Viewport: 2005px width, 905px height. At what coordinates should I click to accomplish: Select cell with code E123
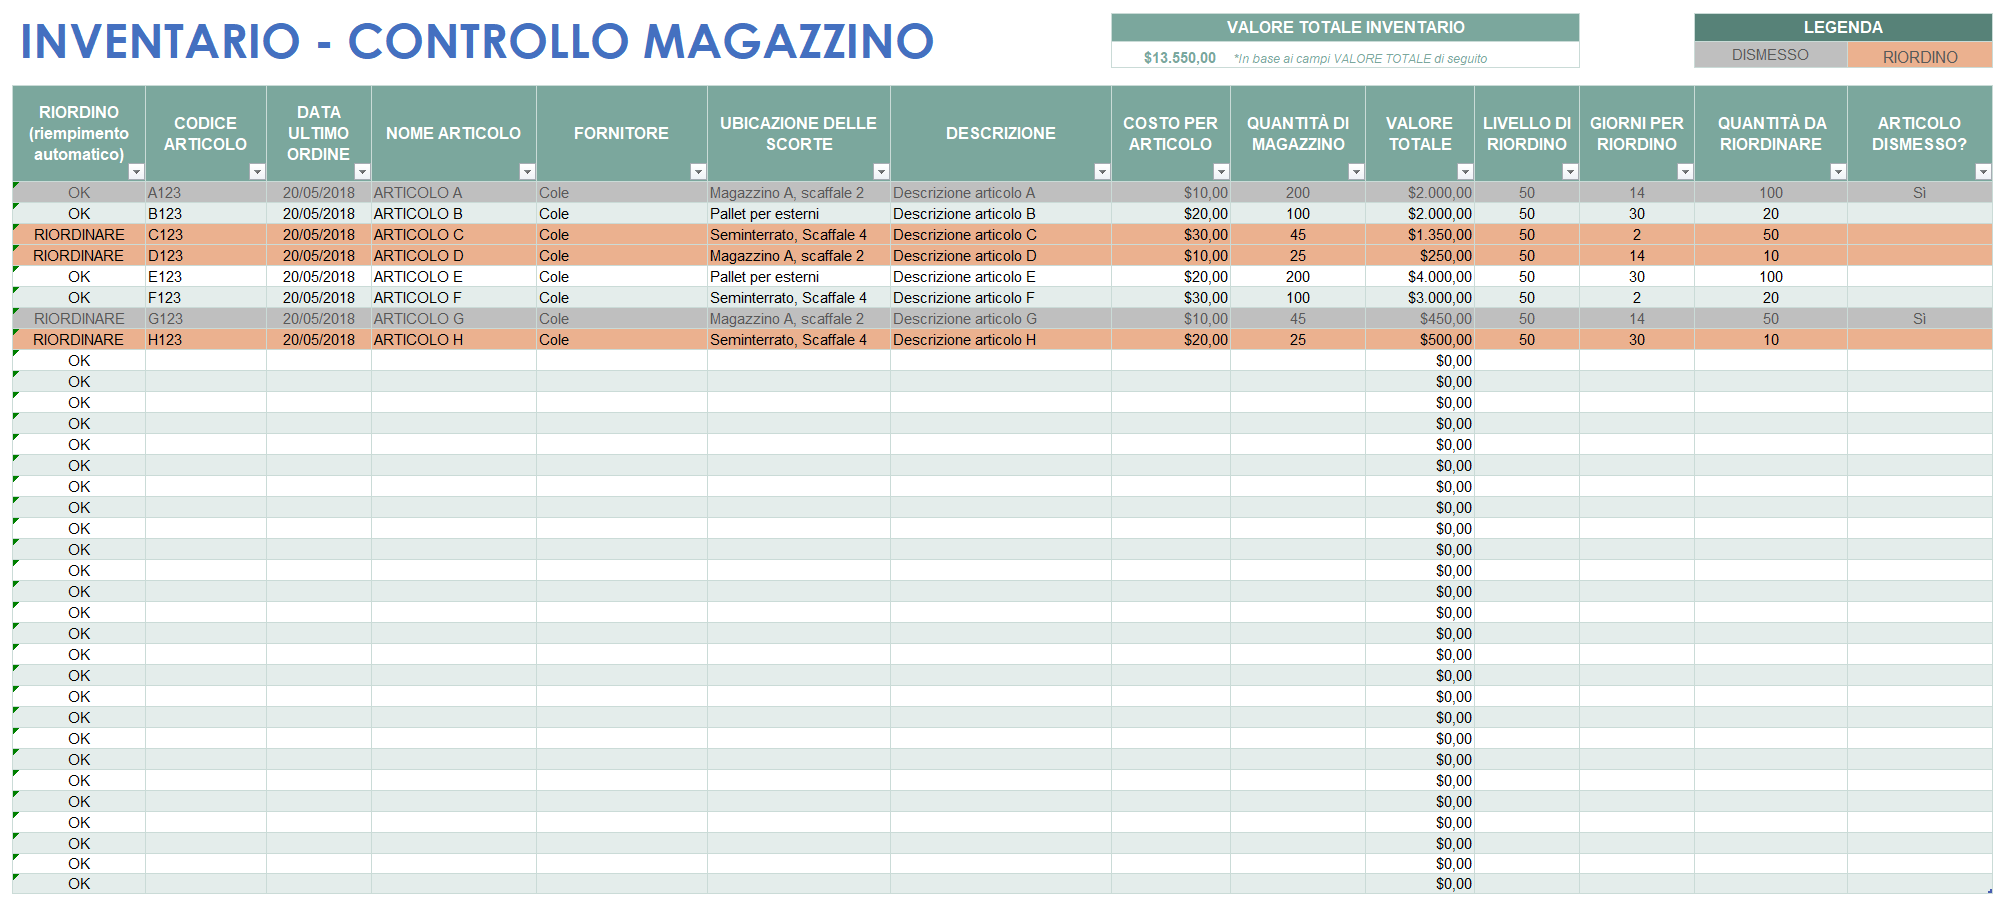point(206,276)
